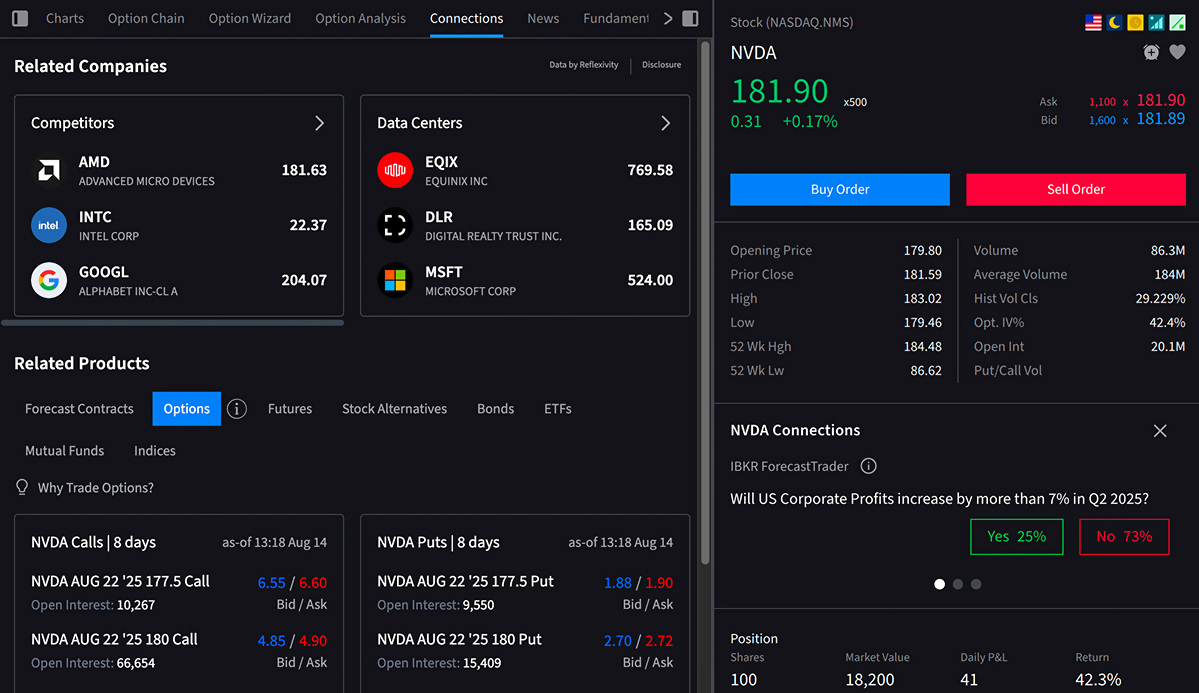Click the moon after-hours icon

[x=1113, y=22]
